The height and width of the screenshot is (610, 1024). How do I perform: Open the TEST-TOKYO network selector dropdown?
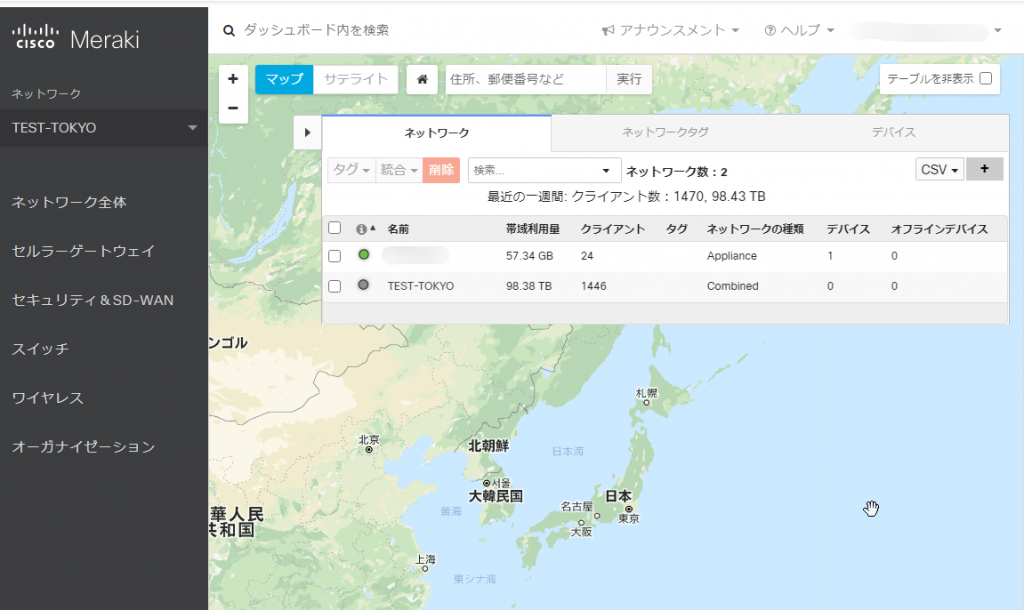coord(104,128)
